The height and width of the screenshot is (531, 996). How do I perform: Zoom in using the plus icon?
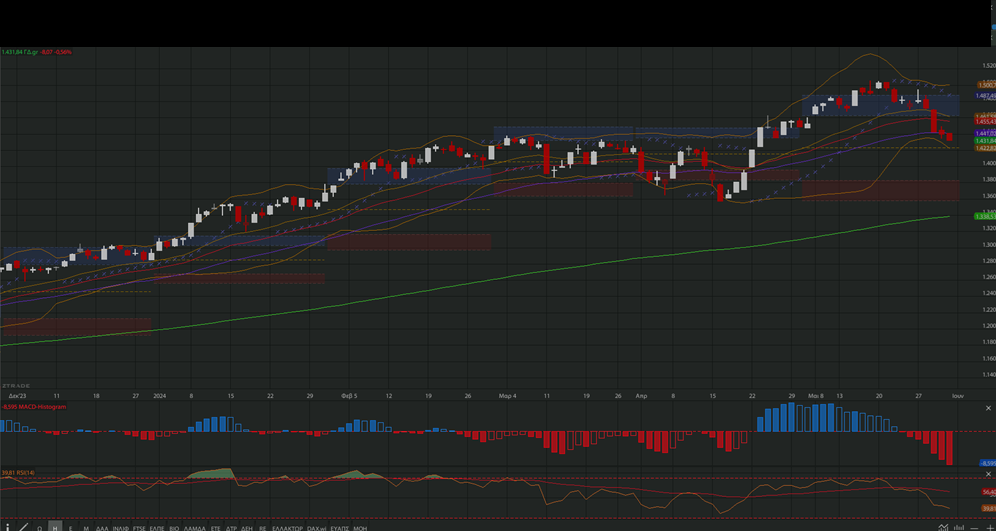(990, 528)
